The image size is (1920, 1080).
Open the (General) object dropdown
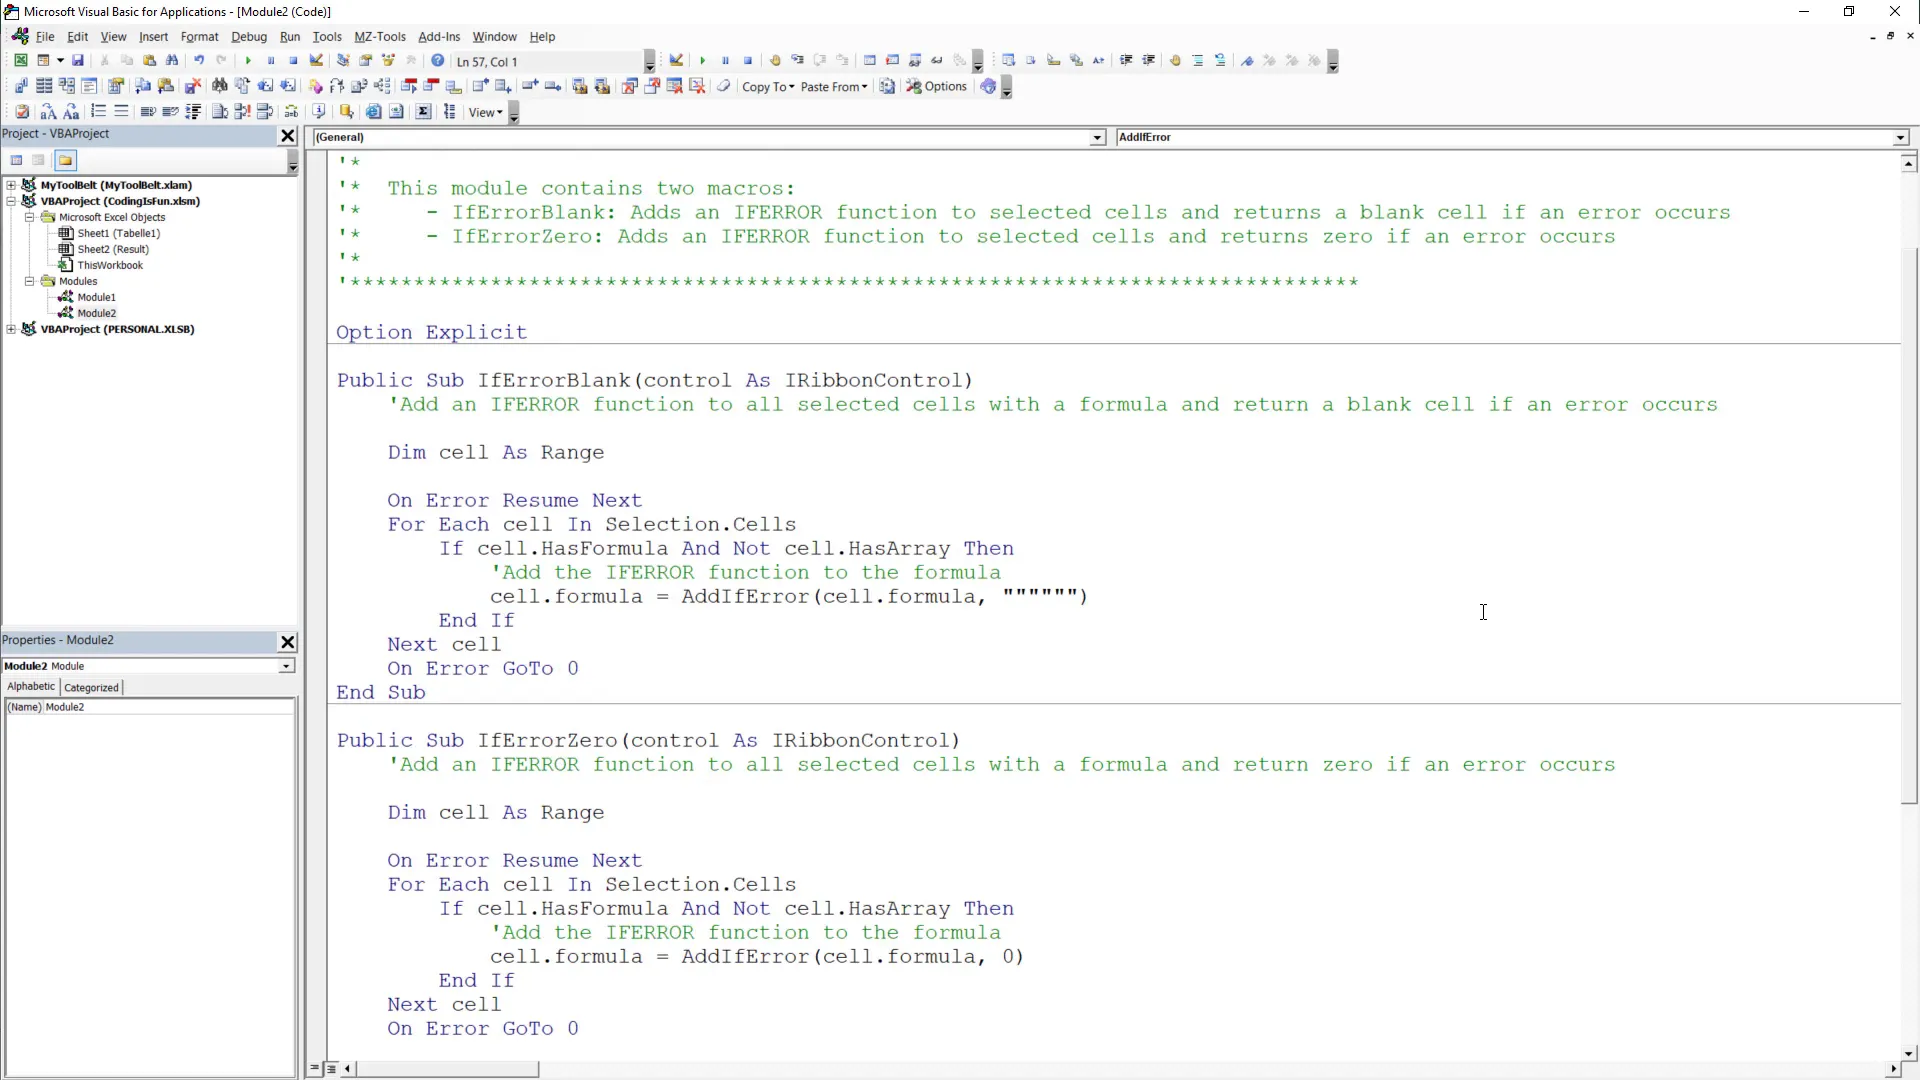(1097, 137)
